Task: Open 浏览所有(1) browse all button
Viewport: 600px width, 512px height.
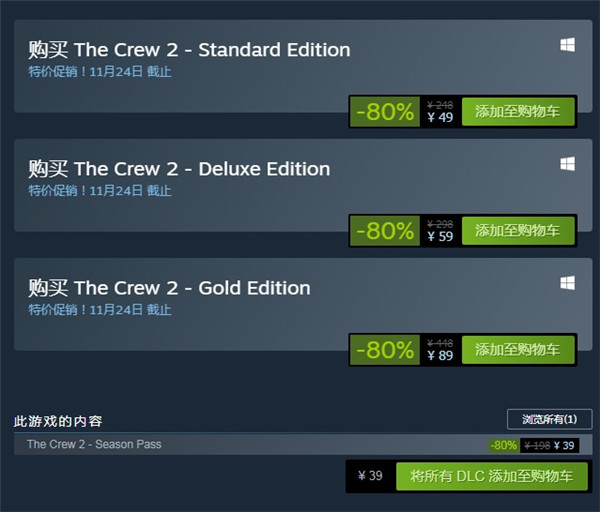Action: (x=549, y=419)
